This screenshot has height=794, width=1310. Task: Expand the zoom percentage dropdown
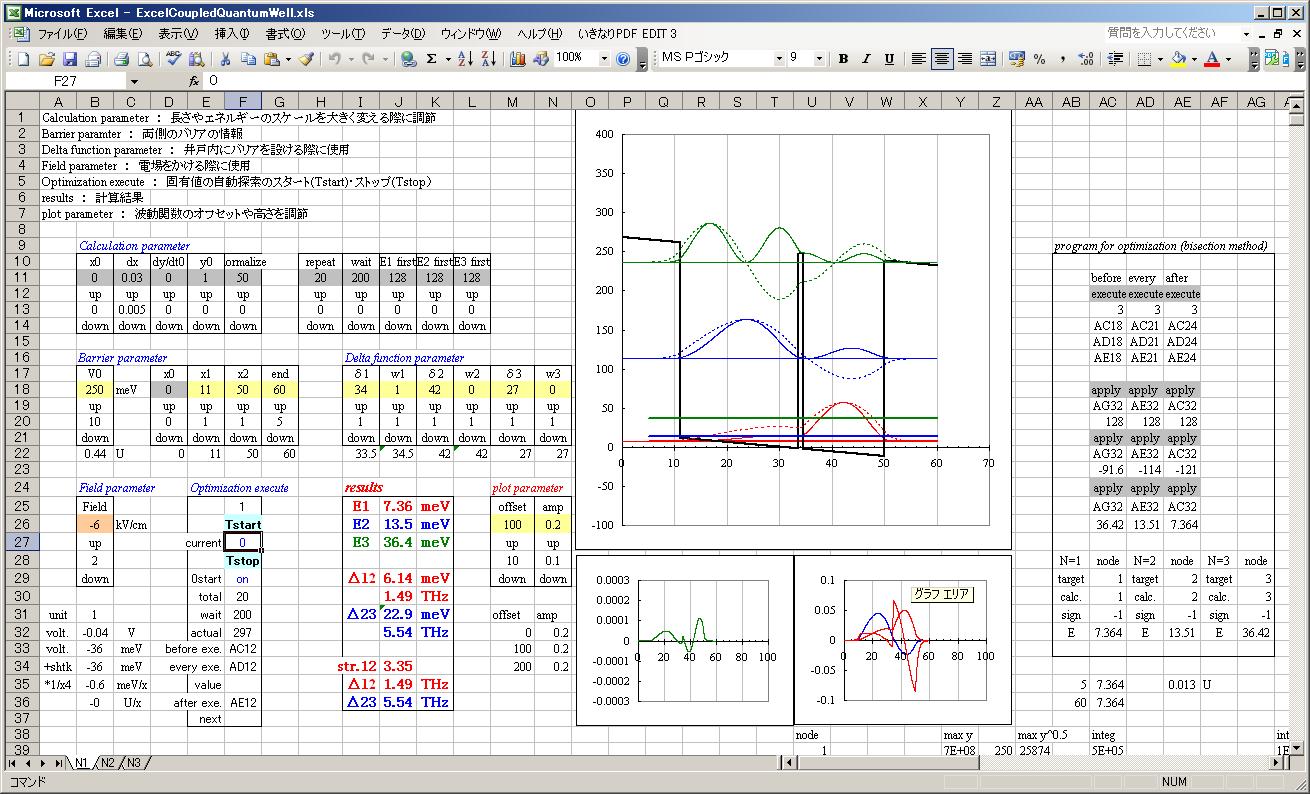pos(604,59)
